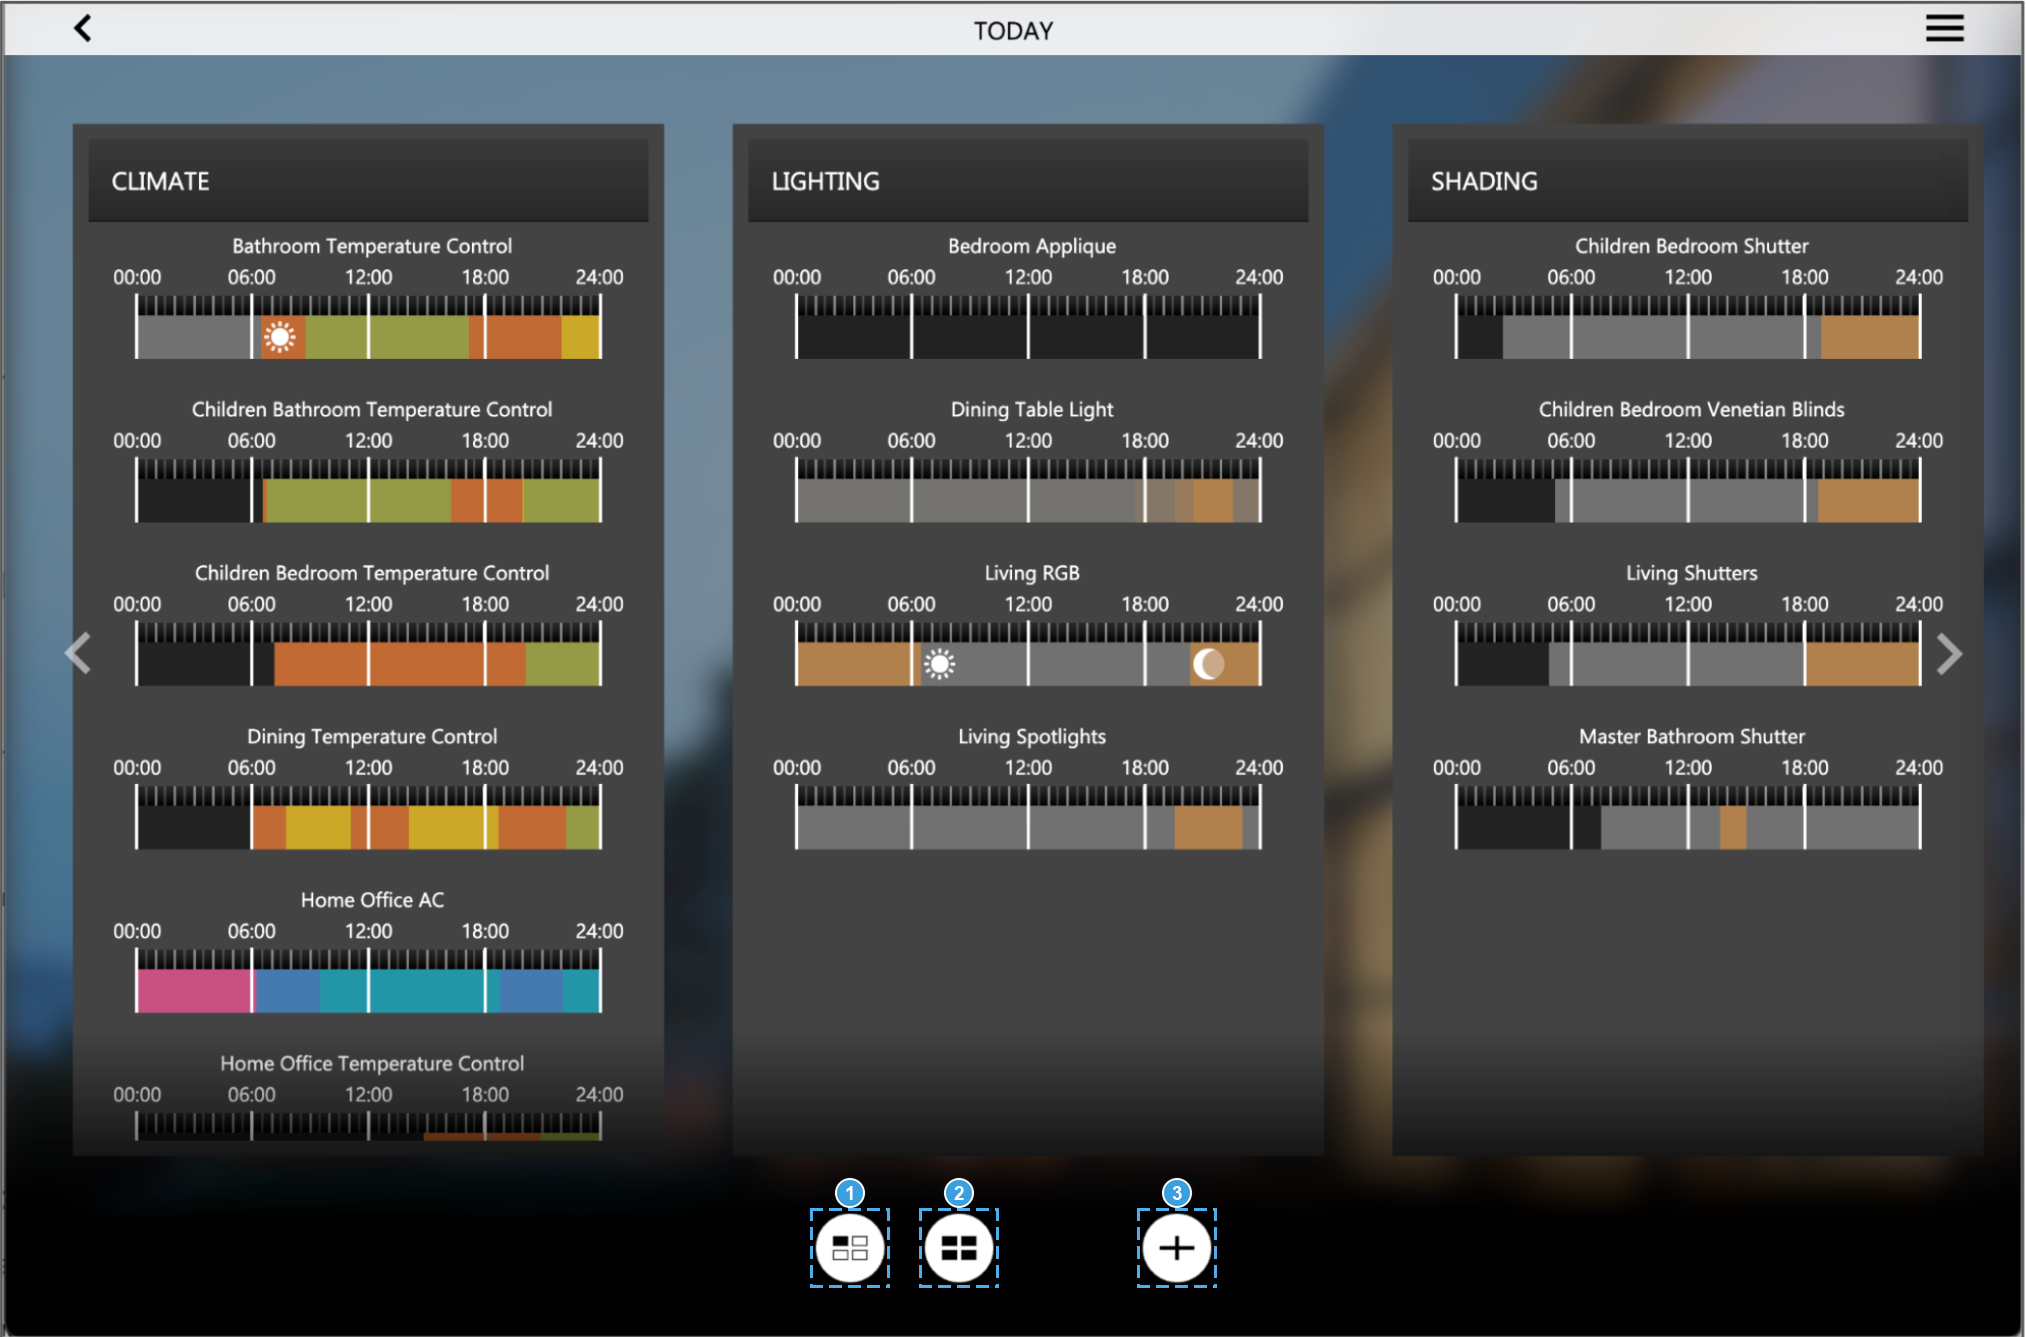Open Dining Temperature Control schedule
The height and width of the screenshot is (1337, 2026).
coord(372,736)
